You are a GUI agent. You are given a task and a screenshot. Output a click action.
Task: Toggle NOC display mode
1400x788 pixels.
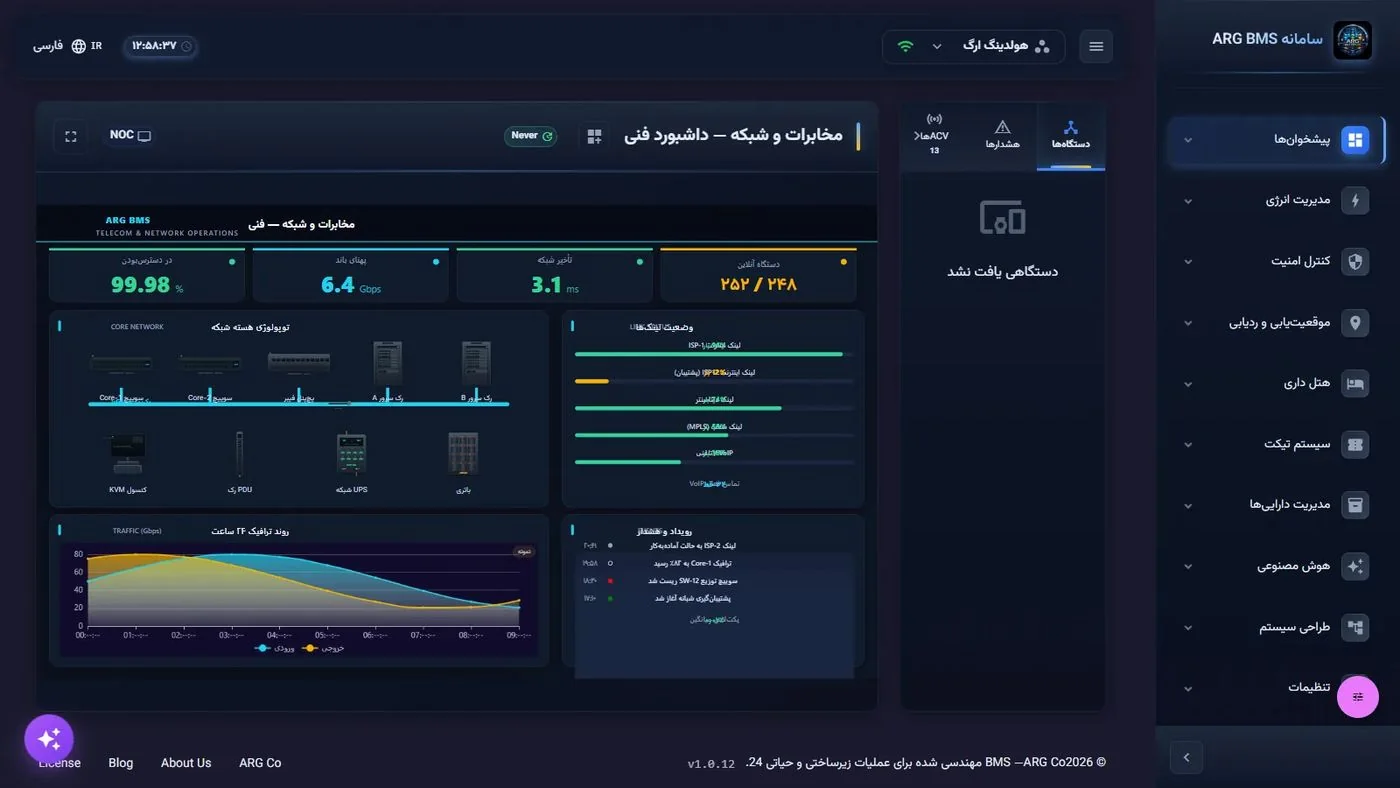[x=130, y=135]
